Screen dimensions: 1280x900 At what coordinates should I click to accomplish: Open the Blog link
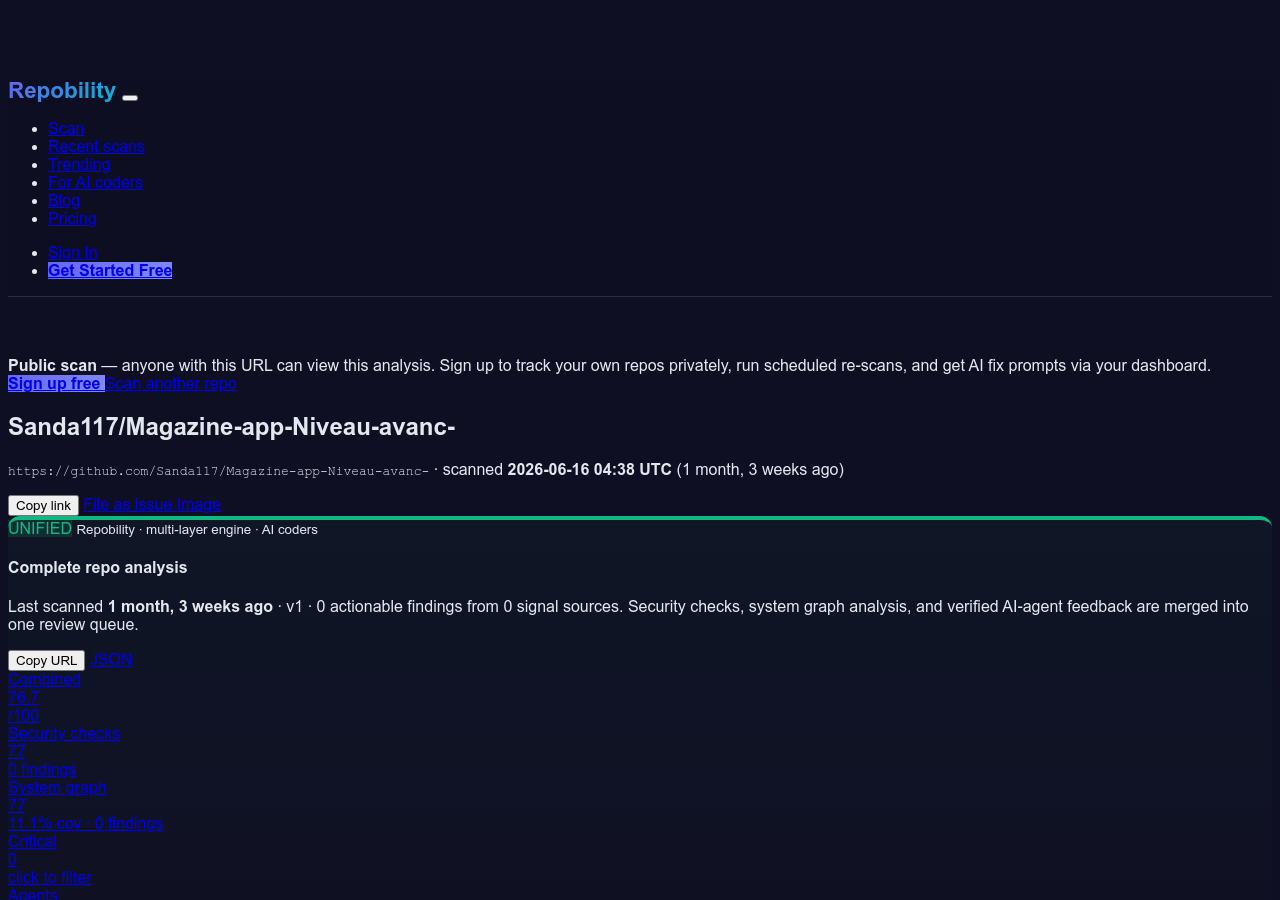pyautogui.click(x=64, y=200)
